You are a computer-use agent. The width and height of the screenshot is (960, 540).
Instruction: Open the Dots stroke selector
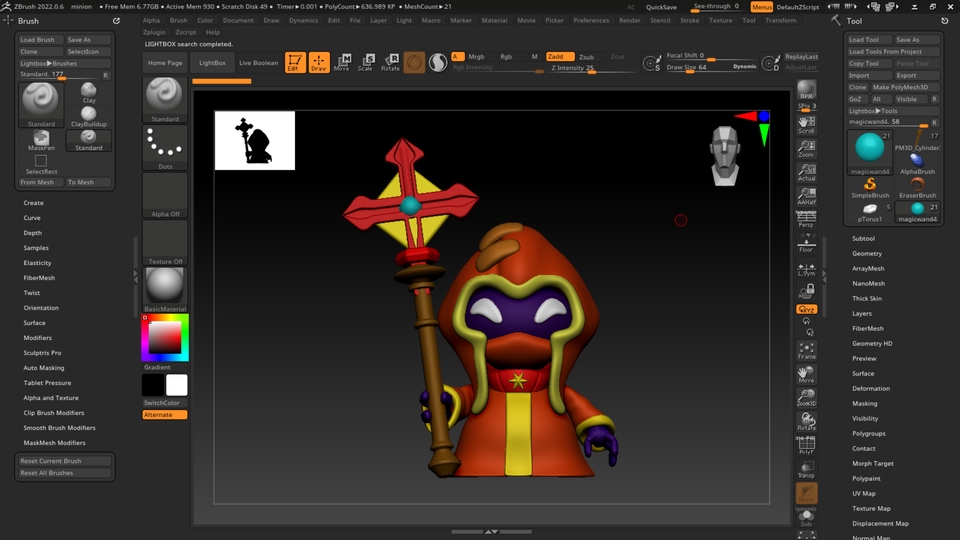coord(165,148)
